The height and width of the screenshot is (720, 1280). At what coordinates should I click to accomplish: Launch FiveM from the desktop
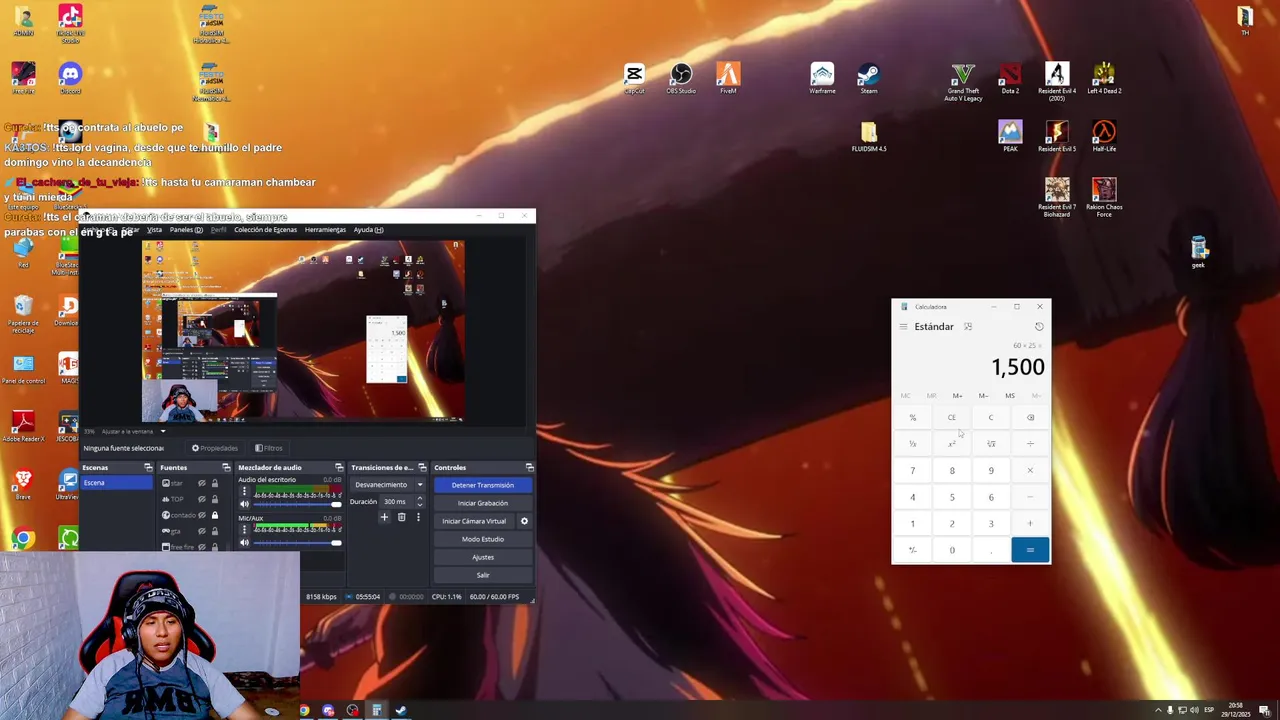click(728, 79)
